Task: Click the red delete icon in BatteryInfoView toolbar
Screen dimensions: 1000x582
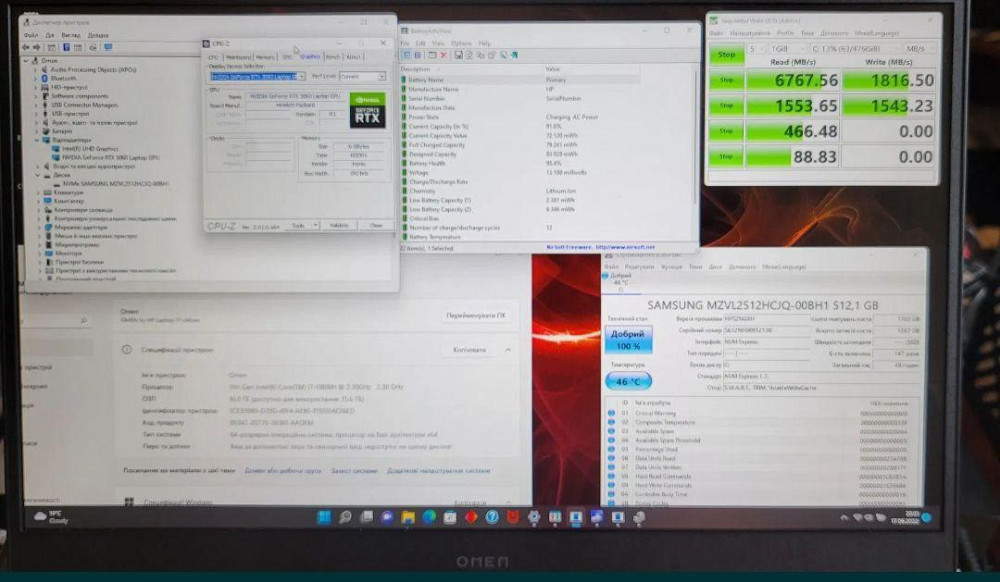Action: [x=443, y=56]
